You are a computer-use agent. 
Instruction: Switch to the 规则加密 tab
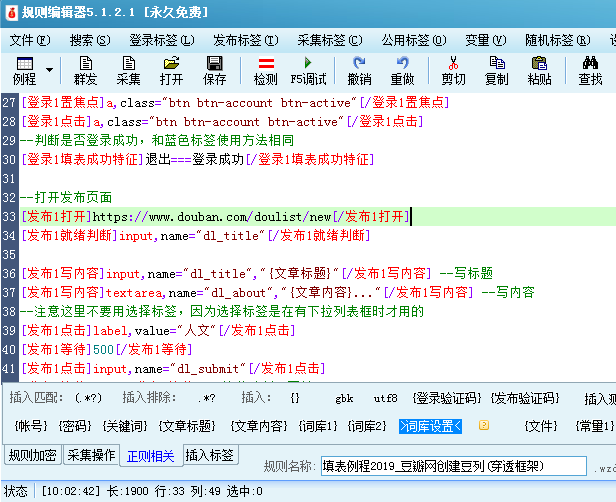(33, 455)
